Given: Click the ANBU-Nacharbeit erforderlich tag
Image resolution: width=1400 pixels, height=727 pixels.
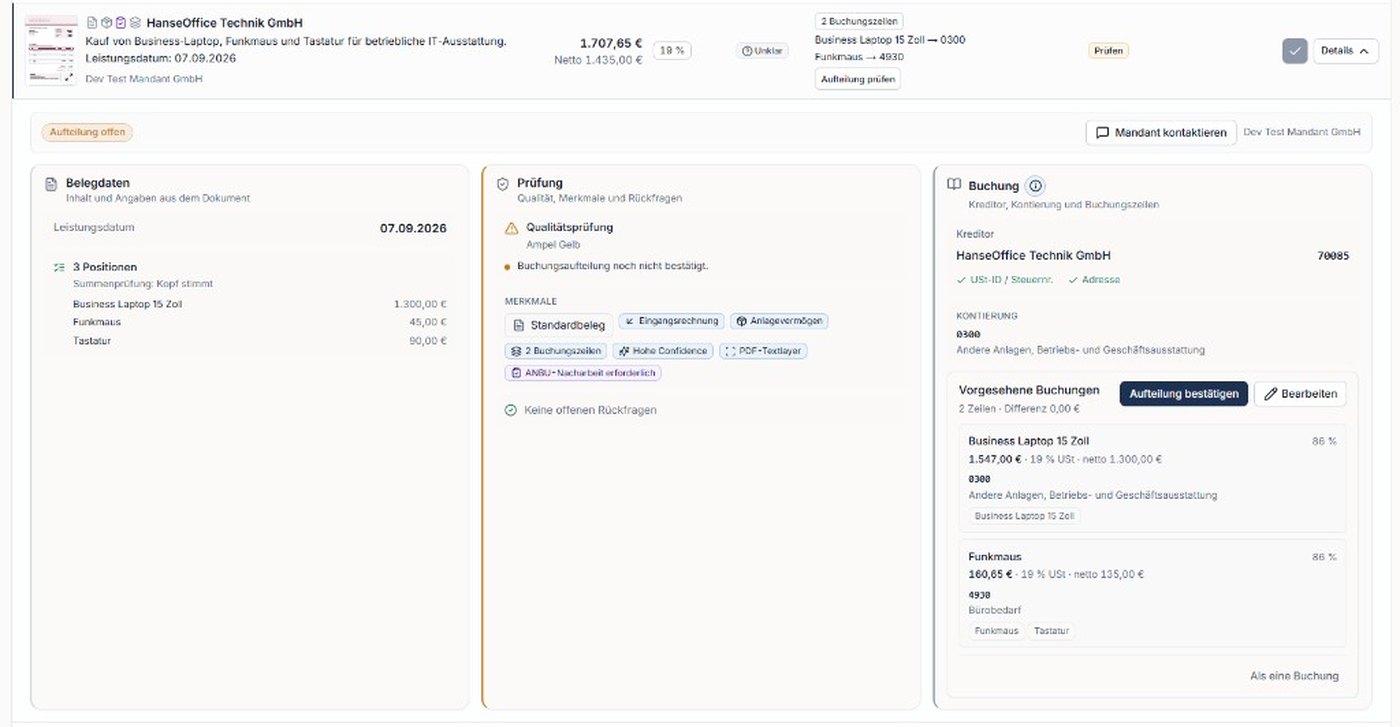Looking at the screenshot, I should (x=583, y=373).
